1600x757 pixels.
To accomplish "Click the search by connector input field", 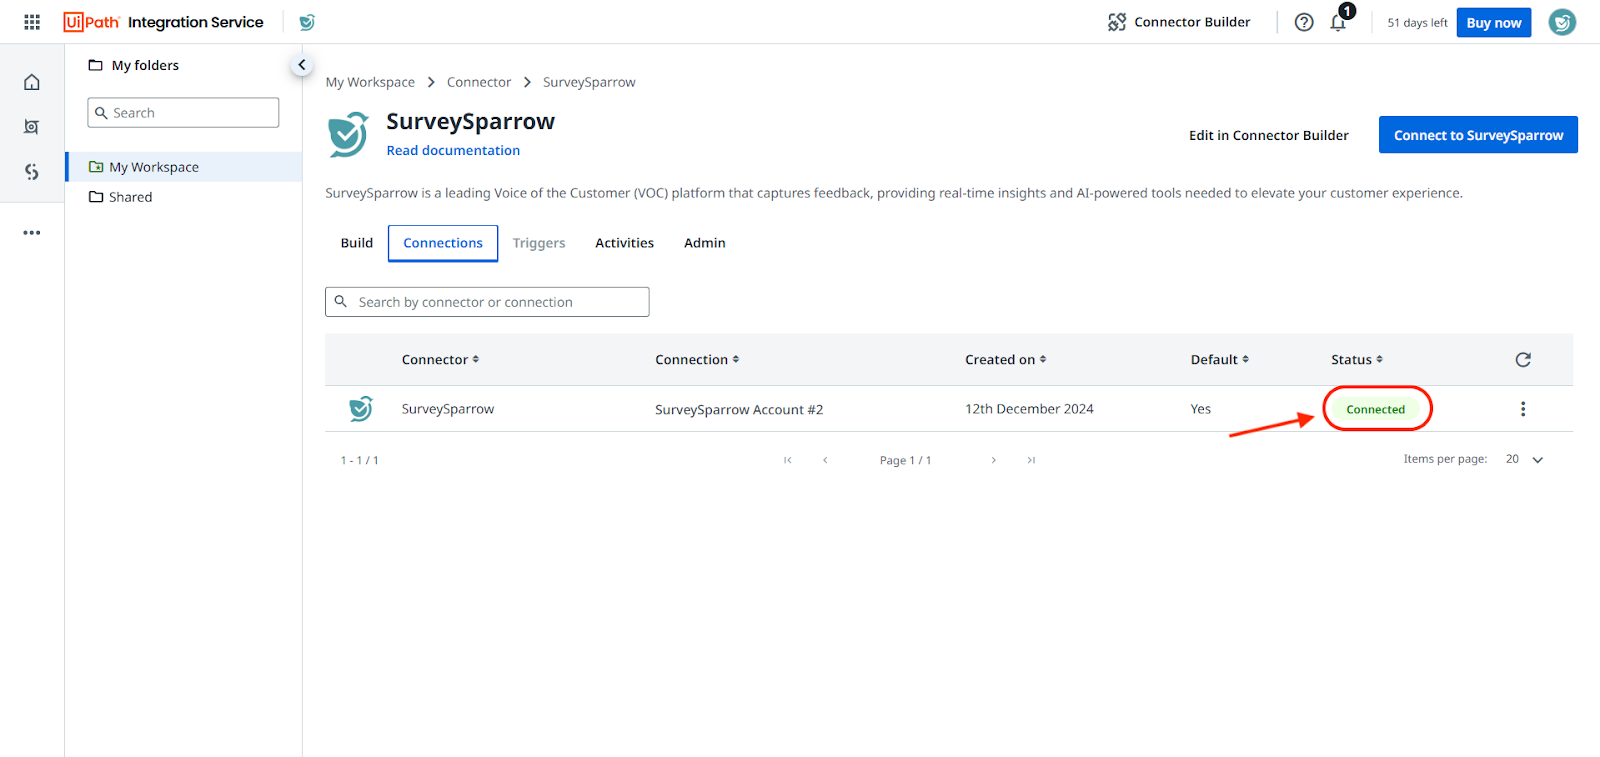I will point(500,302).
